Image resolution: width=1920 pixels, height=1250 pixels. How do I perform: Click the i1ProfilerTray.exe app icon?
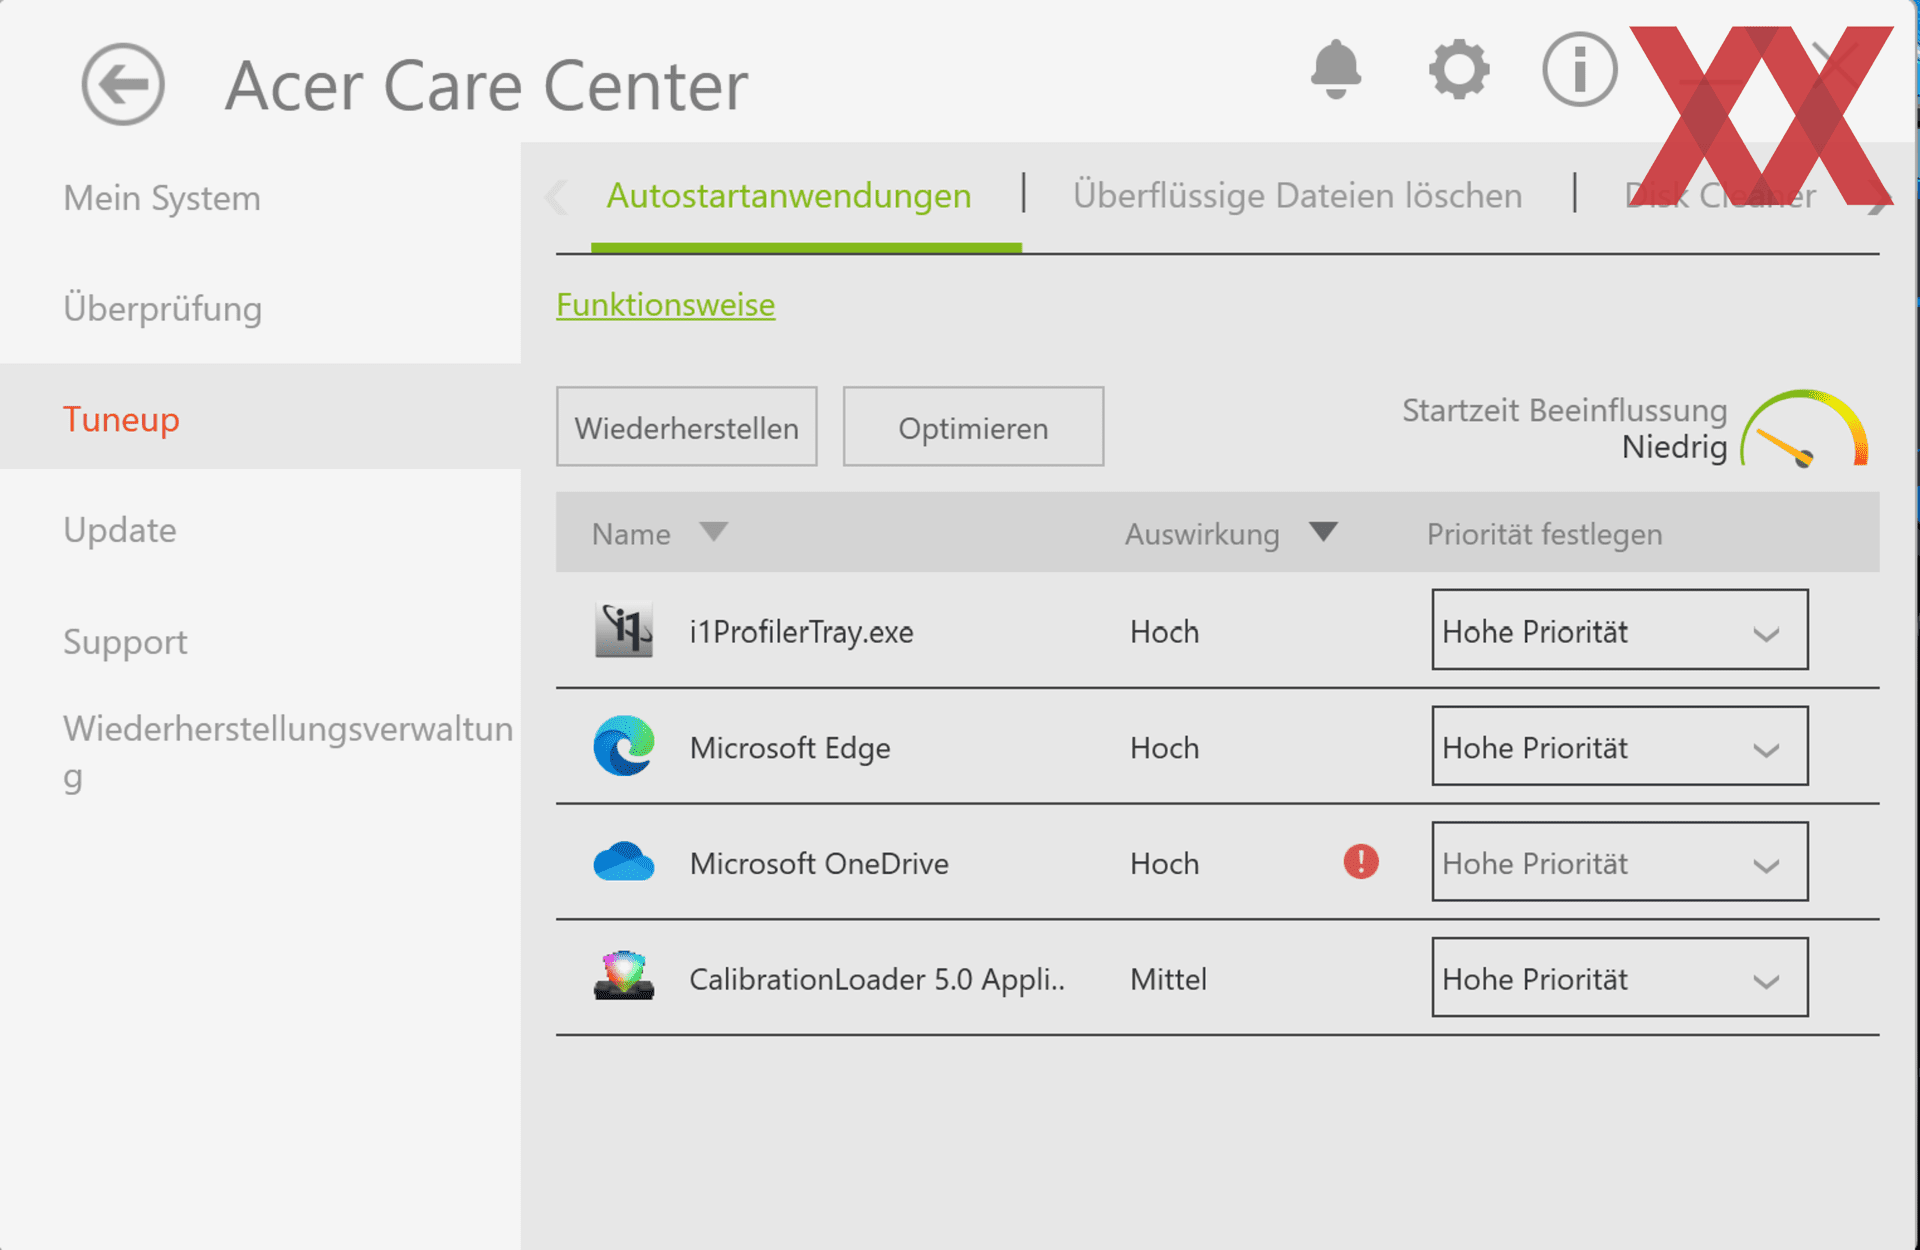624,630
